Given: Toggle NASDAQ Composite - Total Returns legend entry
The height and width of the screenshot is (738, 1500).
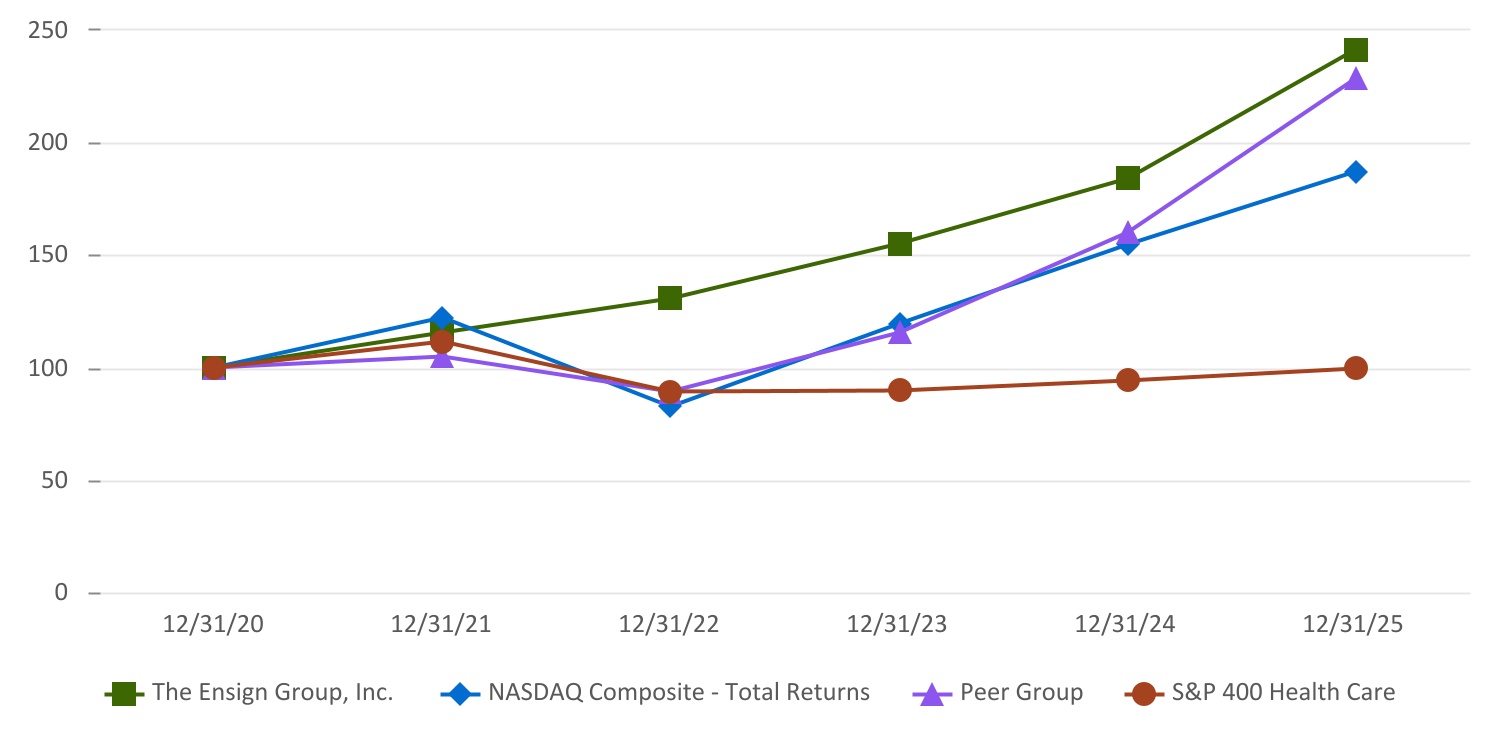Looking at the screenshot, I should (x=678, y=692).
